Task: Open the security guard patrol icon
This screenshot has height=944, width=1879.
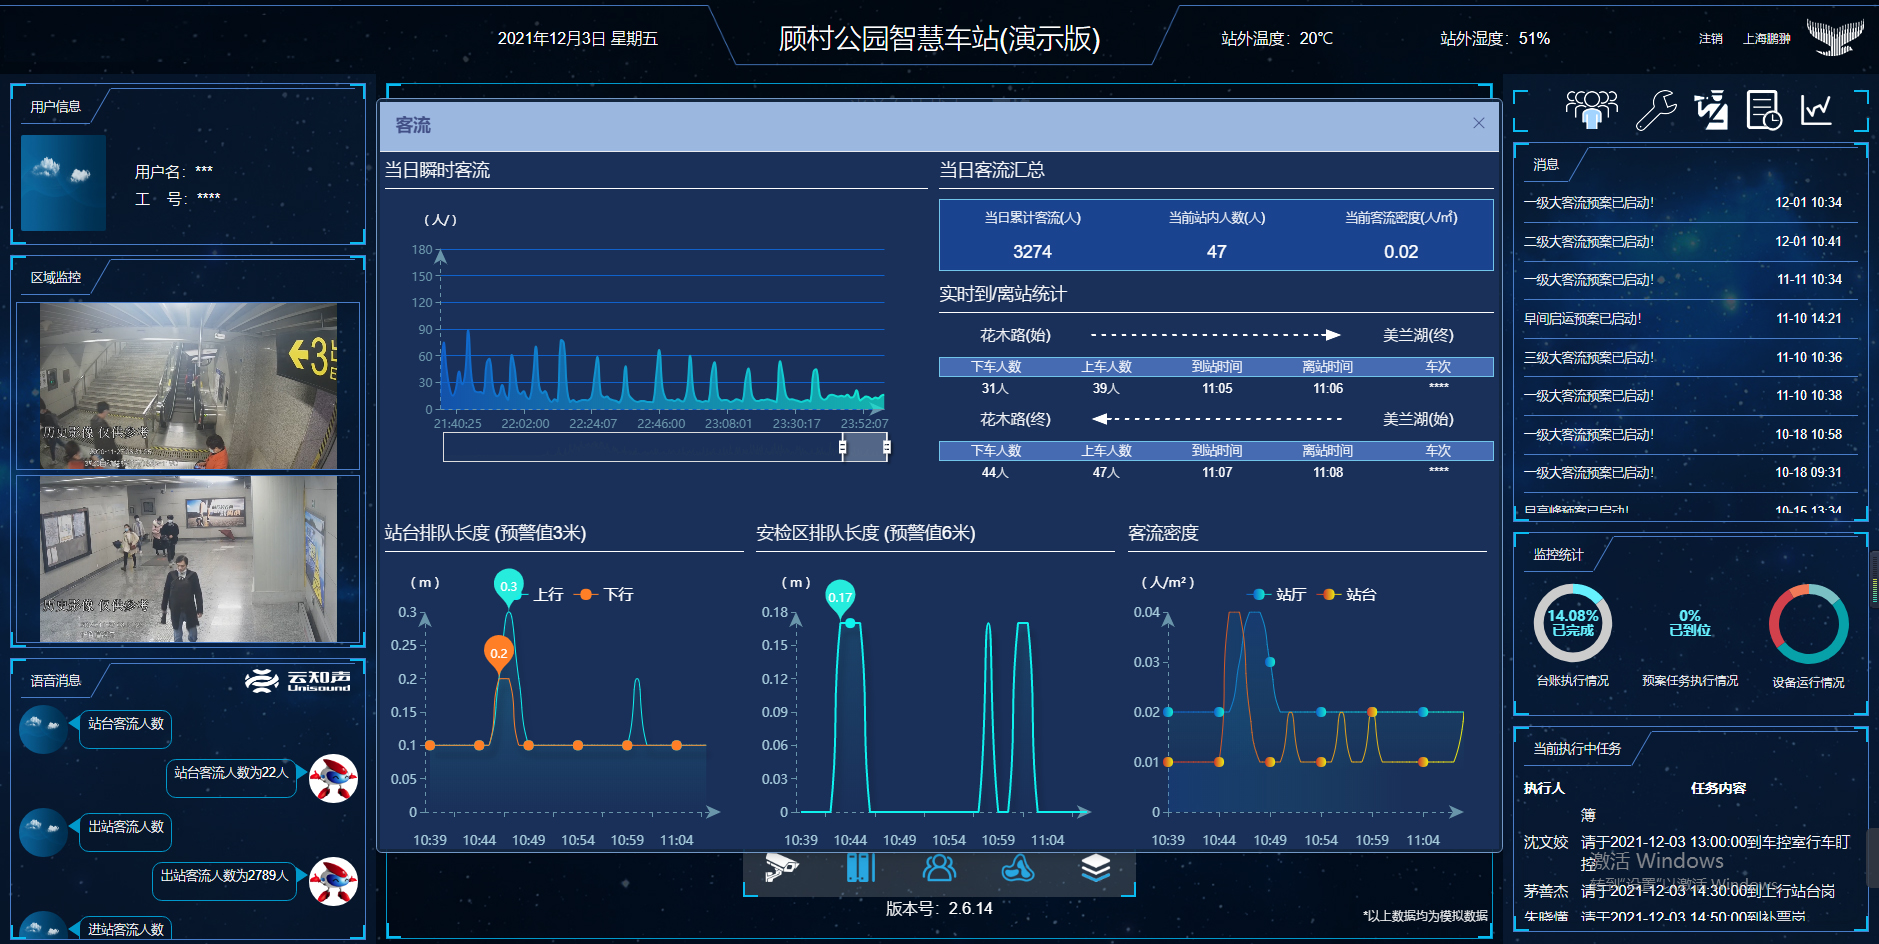Action: 1710,109
